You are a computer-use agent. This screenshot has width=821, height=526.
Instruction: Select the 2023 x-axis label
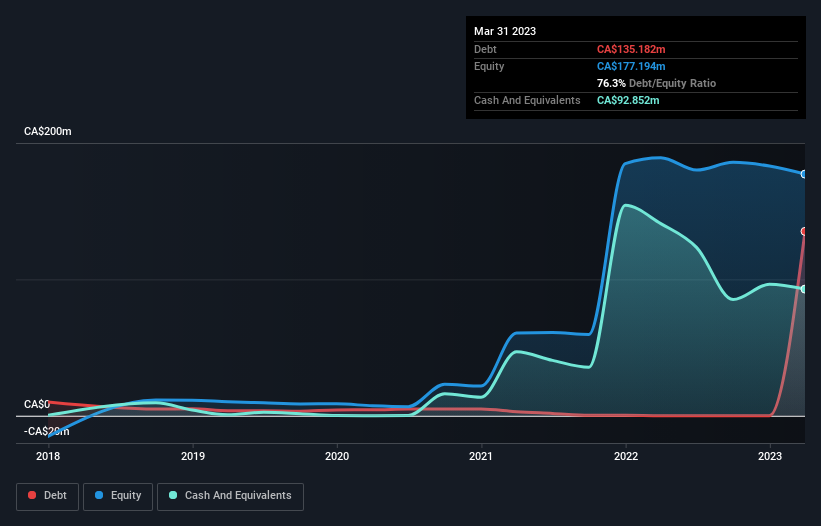770,456
